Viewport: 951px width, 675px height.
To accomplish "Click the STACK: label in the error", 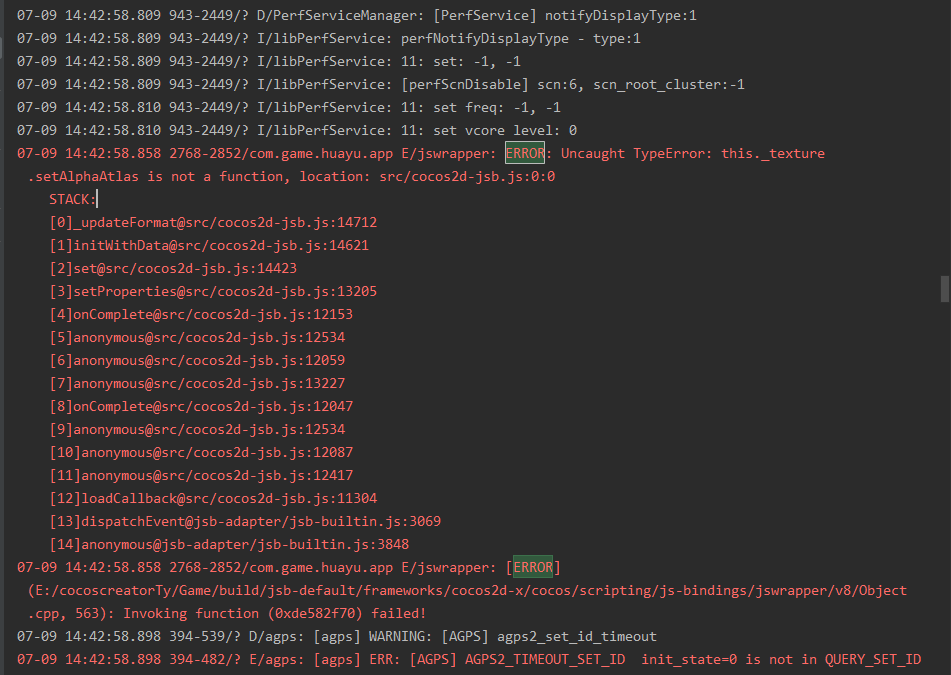I will pos(72,199).
